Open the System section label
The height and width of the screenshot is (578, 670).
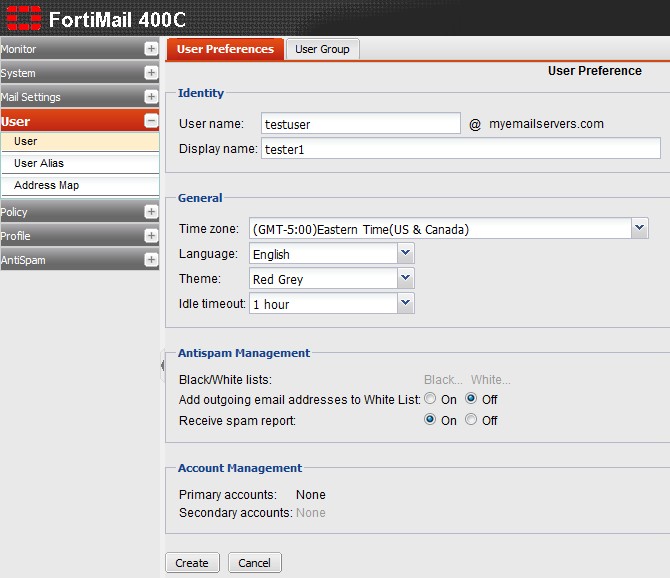click(18, 73)
